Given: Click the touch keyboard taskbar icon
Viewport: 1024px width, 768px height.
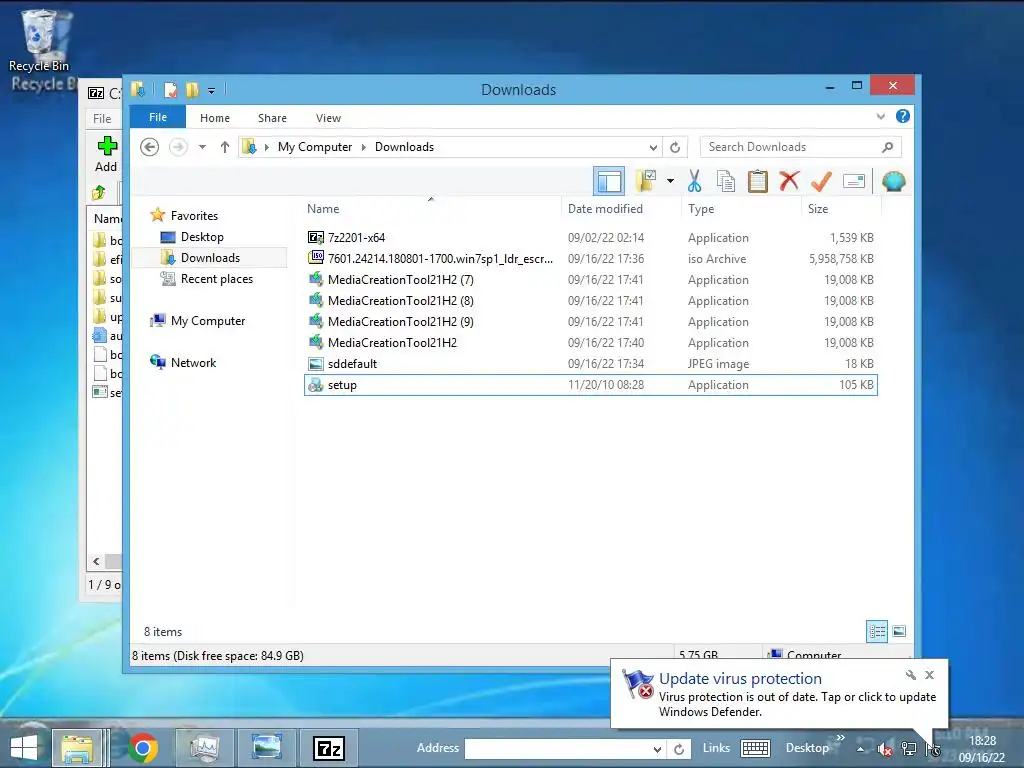Looking at the screenshot, I should click(x=756, y=748).
